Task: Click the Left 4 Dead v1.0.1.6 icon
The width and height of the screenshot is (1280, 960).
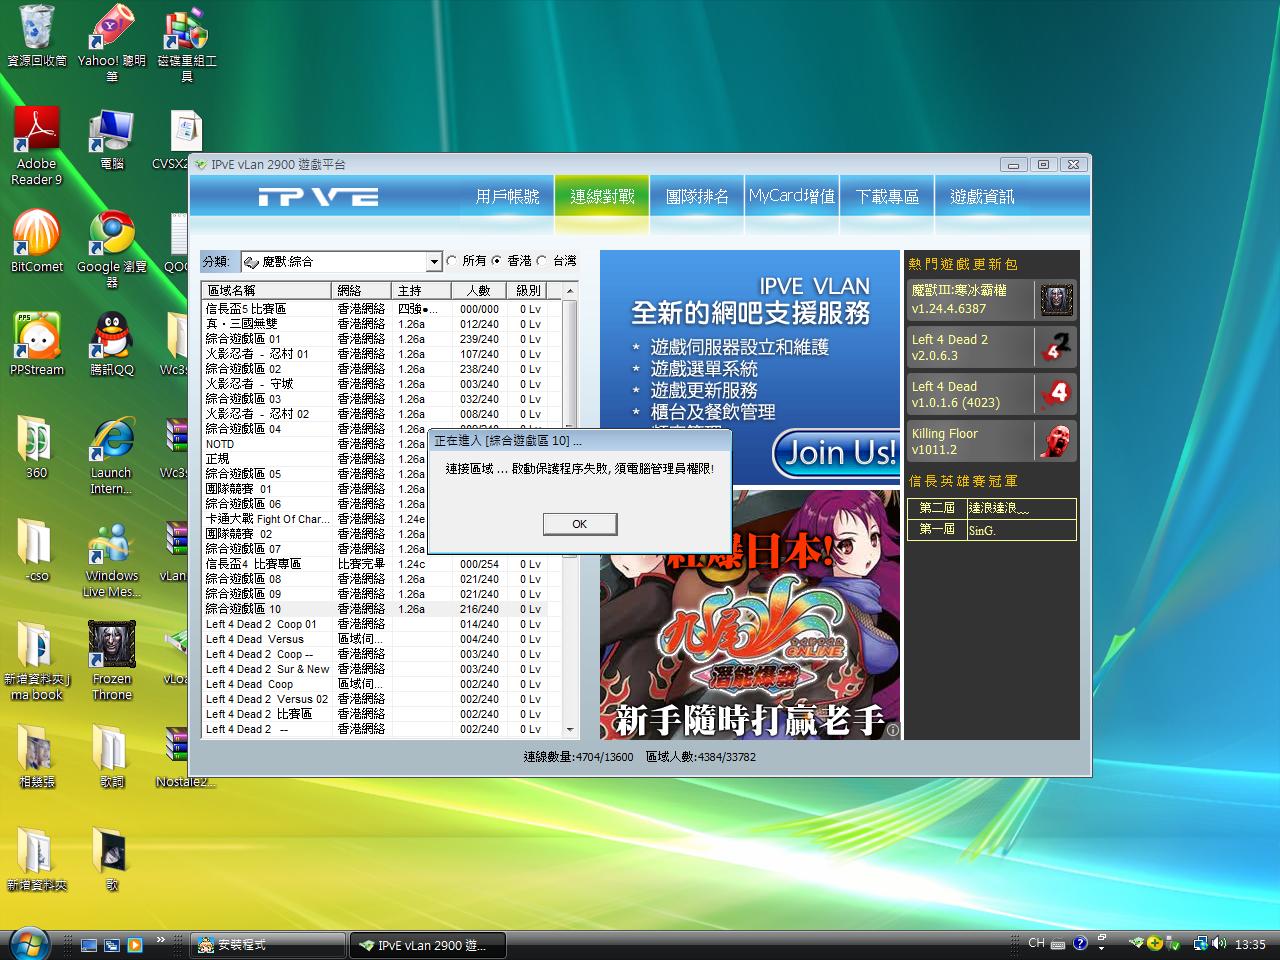Action: point(1056,394)
